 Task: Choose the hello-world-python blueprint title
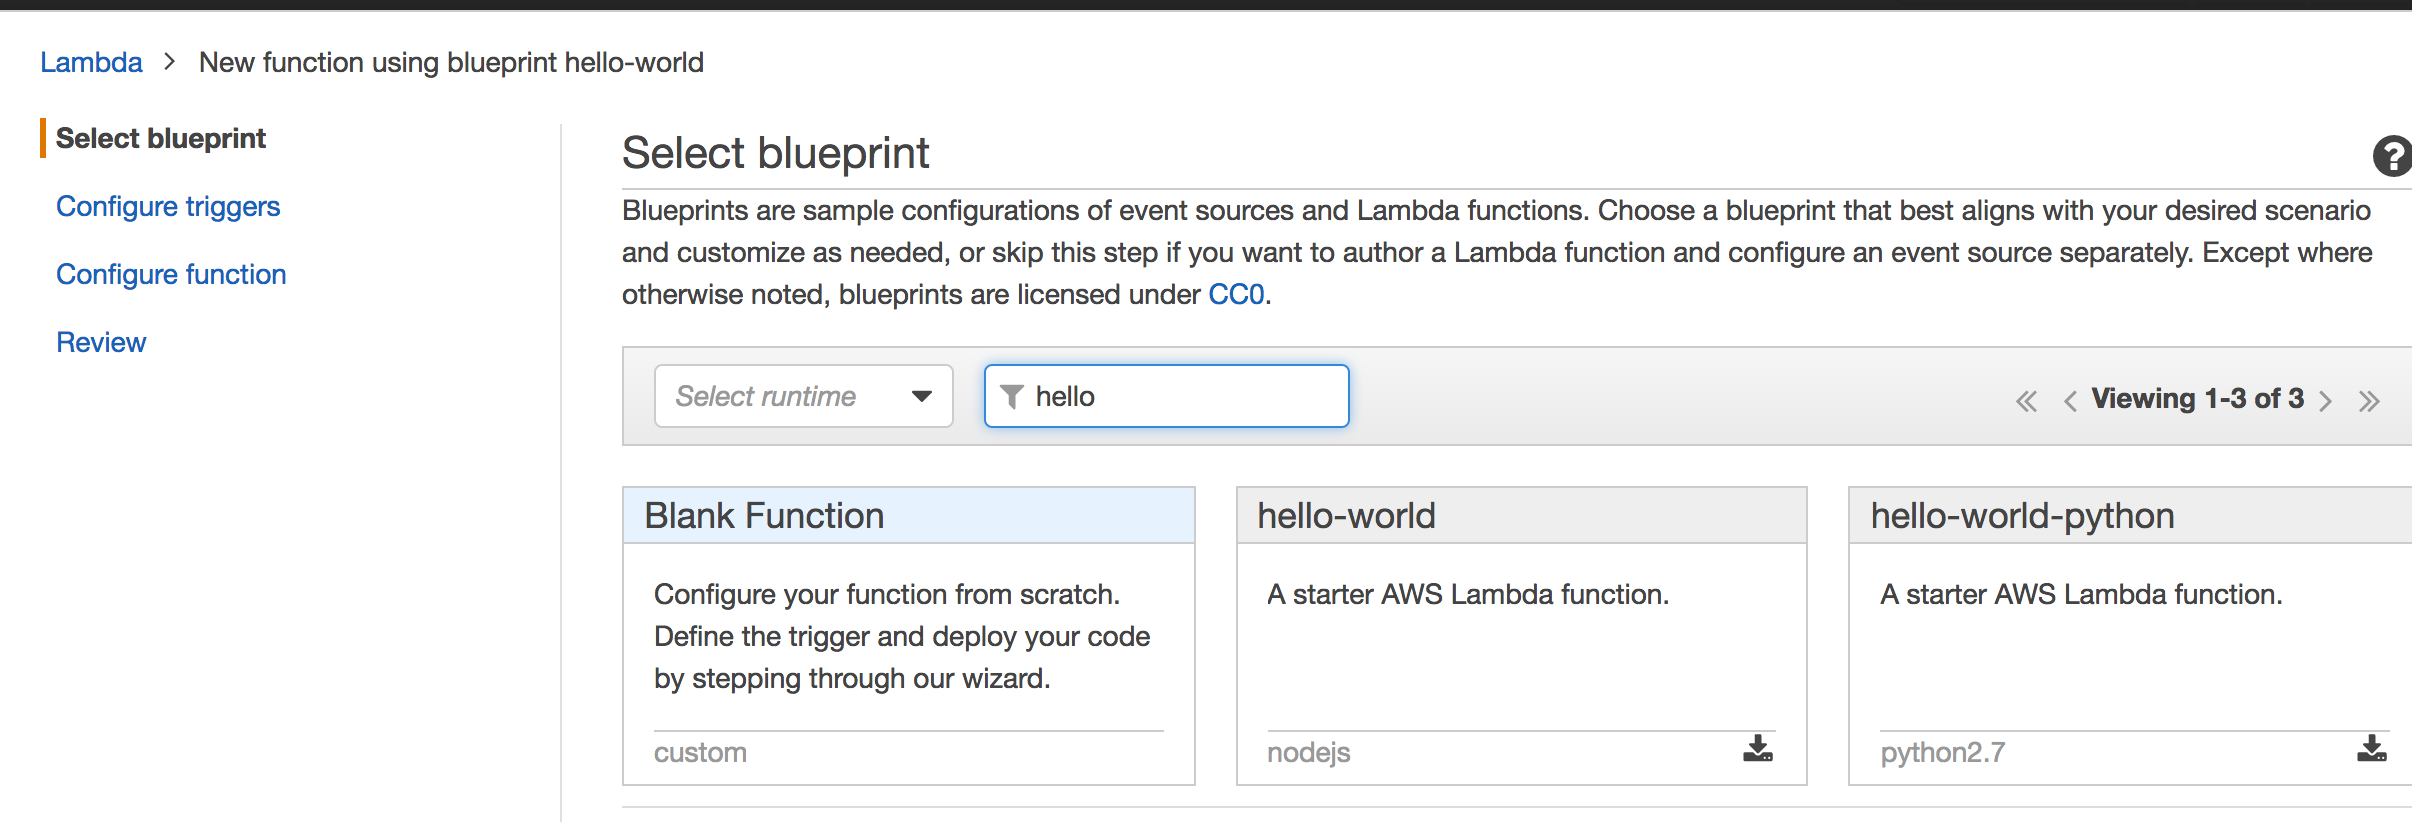coord(2023,516)
